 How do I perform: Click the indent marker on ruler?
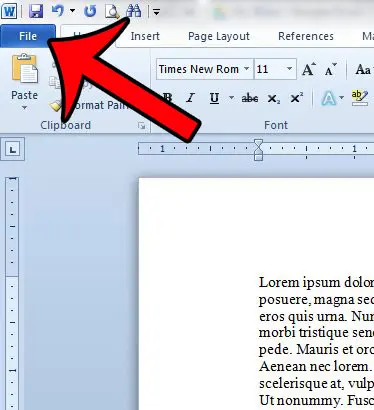pyautogui.click(x=258, y=150)
